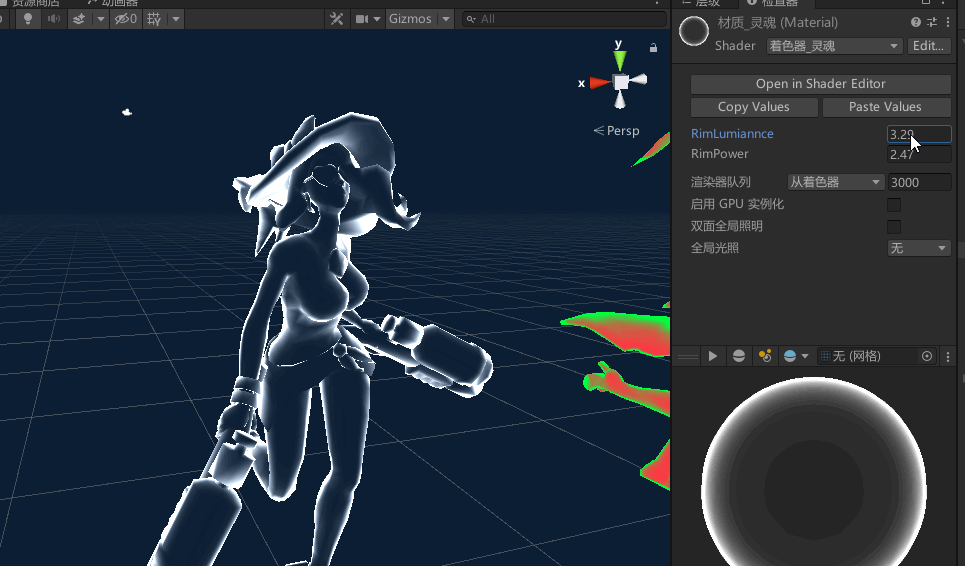Open material presets sliders icon
This screenshot has height=566, width=965.
(x=932, y=22)
